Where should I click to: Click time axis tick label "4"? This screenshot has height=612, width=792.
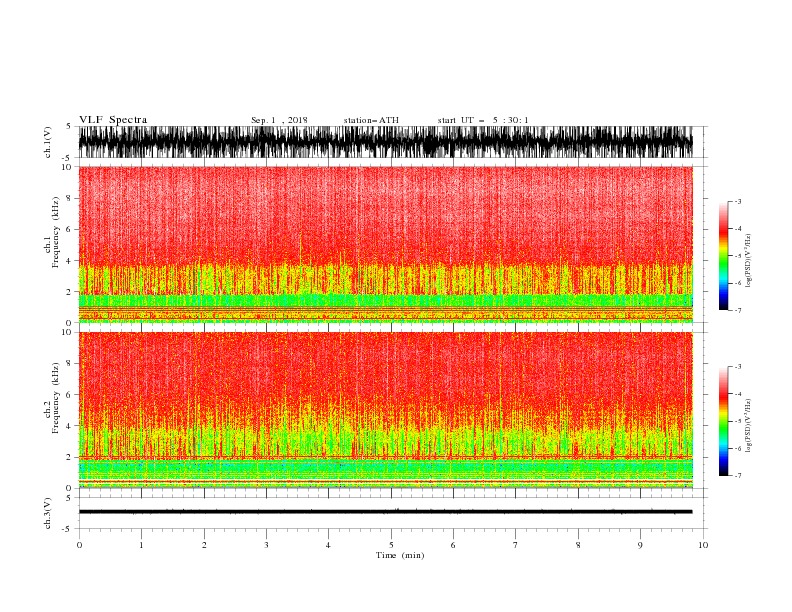tap(328, 545)
